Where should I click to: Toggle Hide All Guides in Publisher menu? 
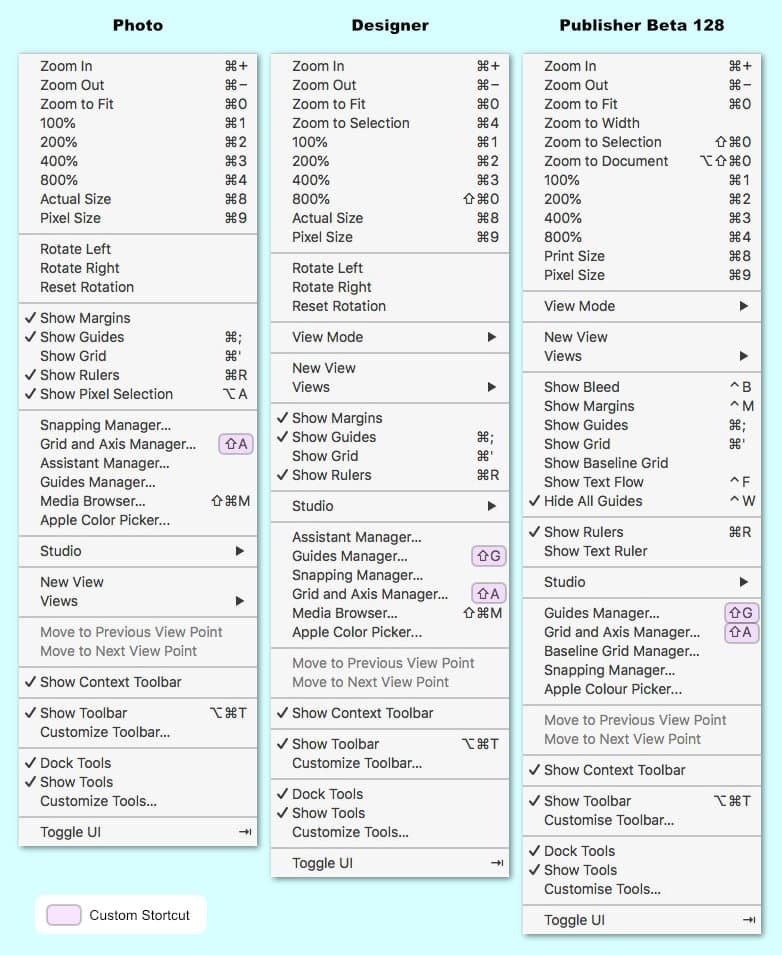click(x=642, y=501)
